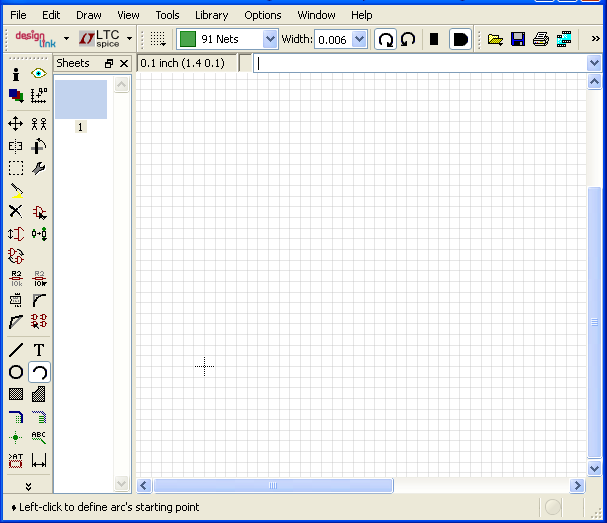Open the Options menu
The image size is (607, 523).
click(x=262, y=15)
